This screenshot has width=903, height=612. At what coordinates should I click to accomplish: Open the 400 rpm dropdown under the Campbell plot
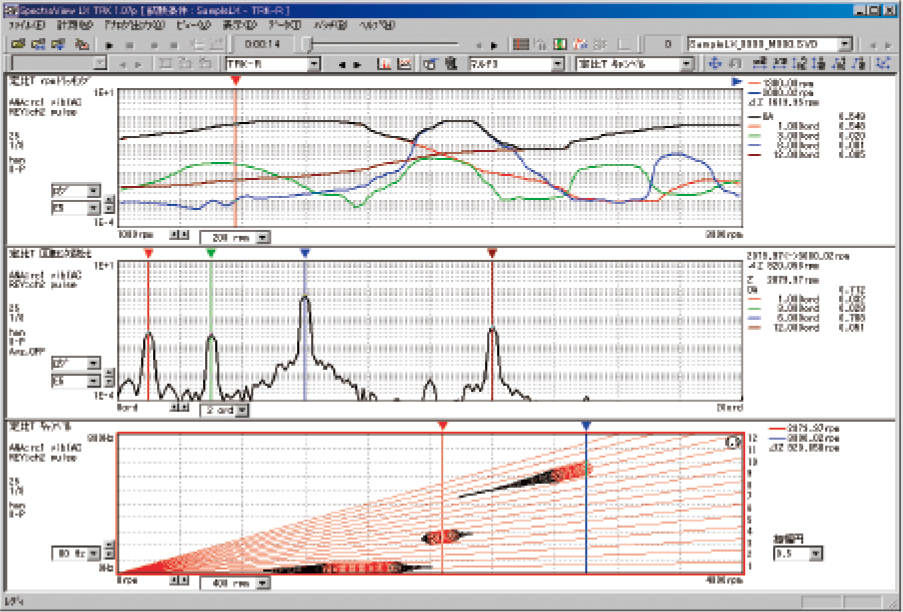(x=235, y=583)
